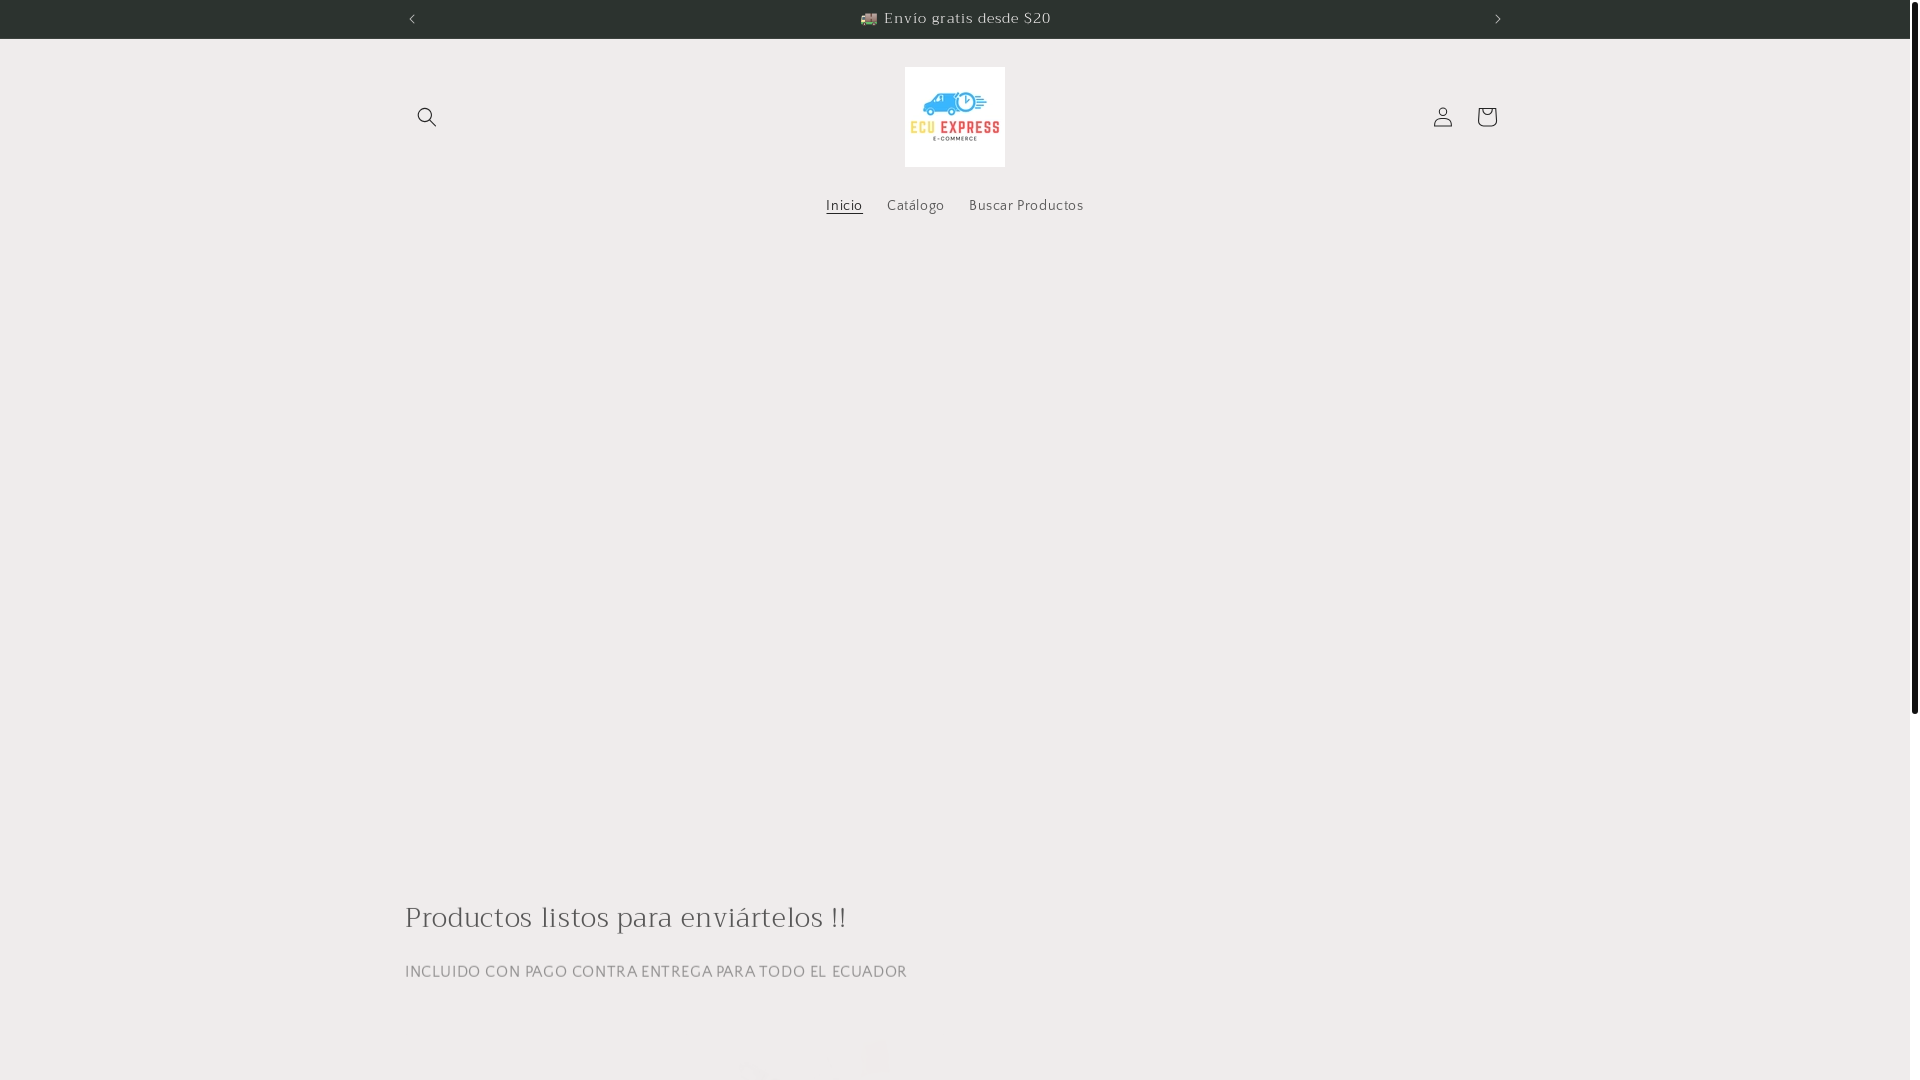Open Buscar Productos menu item

[1026, 206]
